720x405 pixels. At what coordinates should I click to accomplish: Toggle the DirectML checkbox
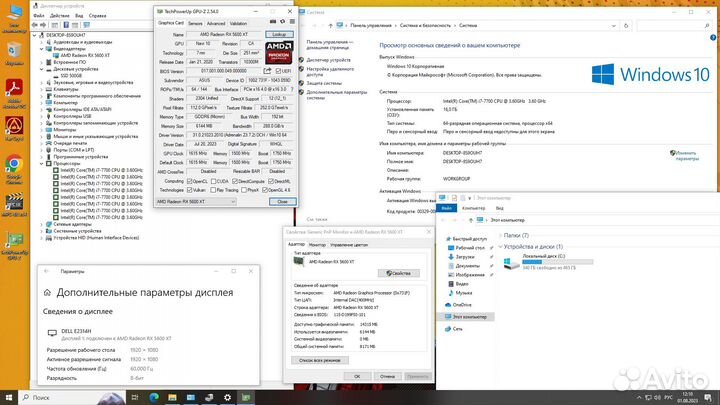(271, 181)
